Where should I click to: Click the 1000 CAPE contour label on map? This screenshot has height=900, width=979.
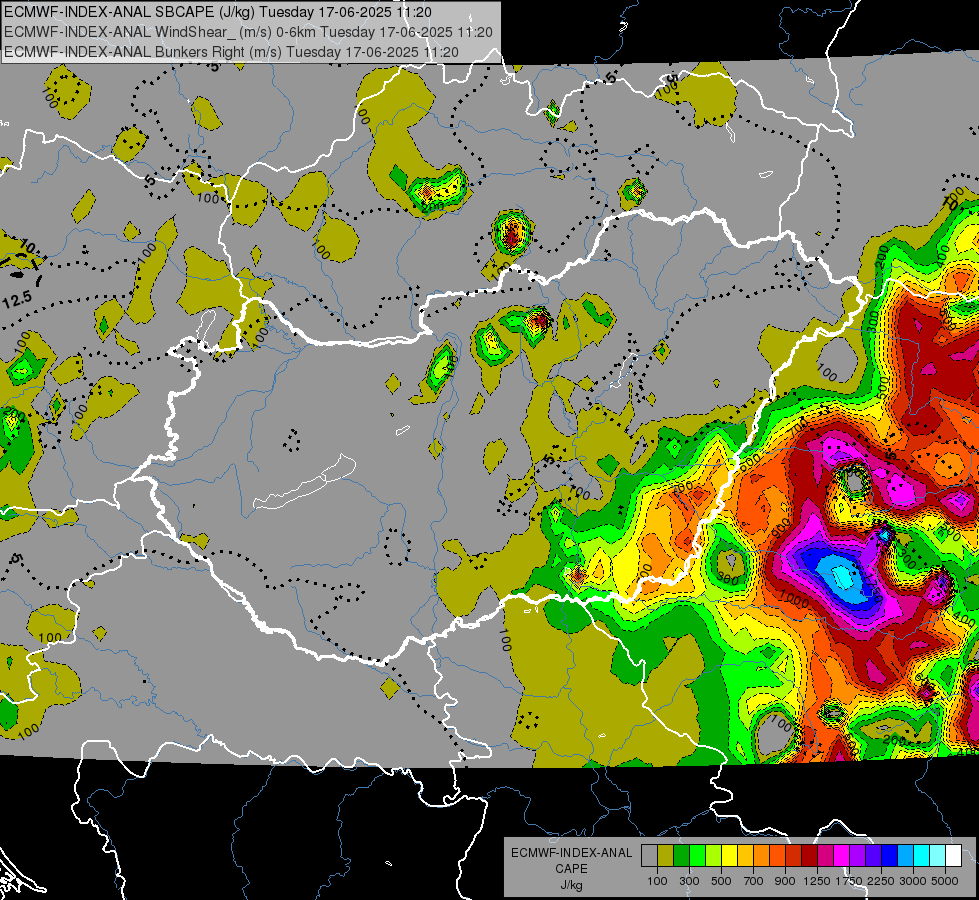[x=795, y=601]
